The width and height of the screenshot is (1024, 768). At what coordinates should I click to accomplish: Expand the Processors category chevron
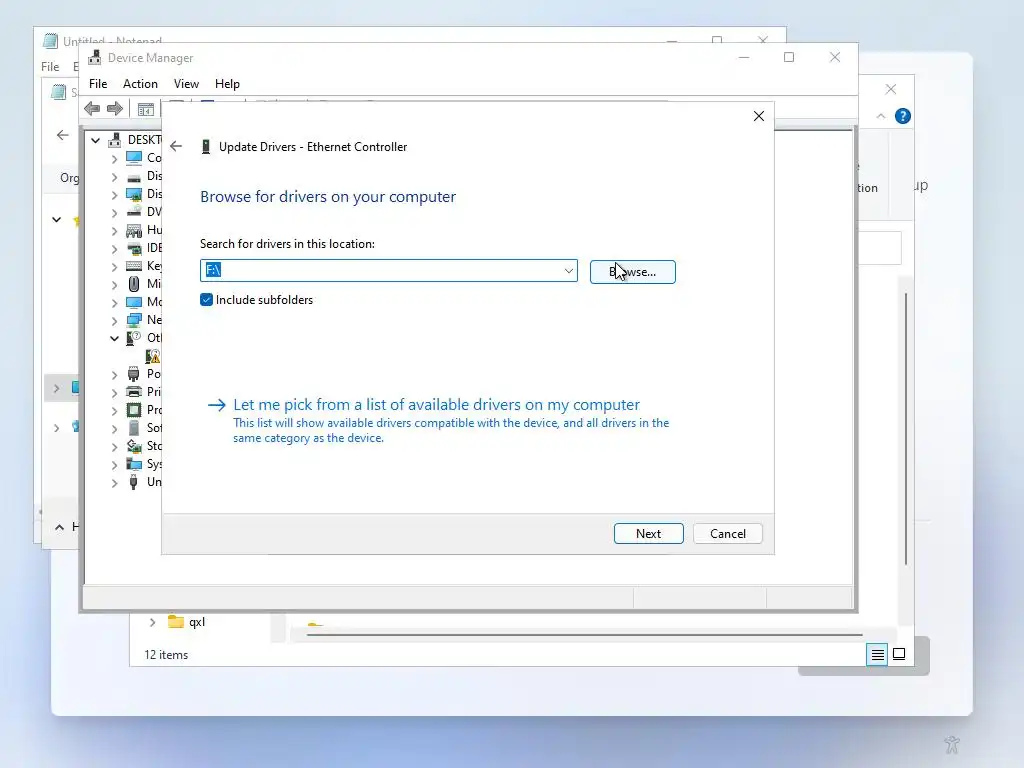[114, 410]
